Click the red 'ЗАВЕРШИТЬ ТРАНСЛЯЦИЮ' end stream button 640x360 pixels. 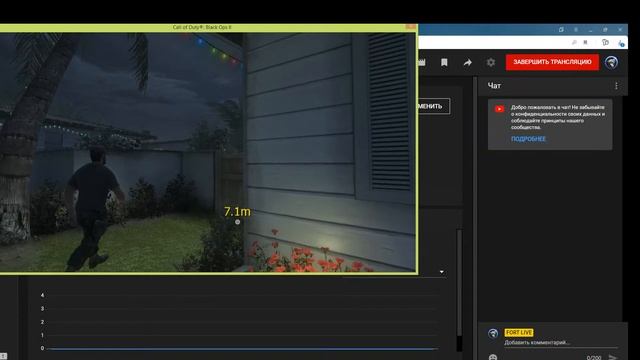(552, 62)
